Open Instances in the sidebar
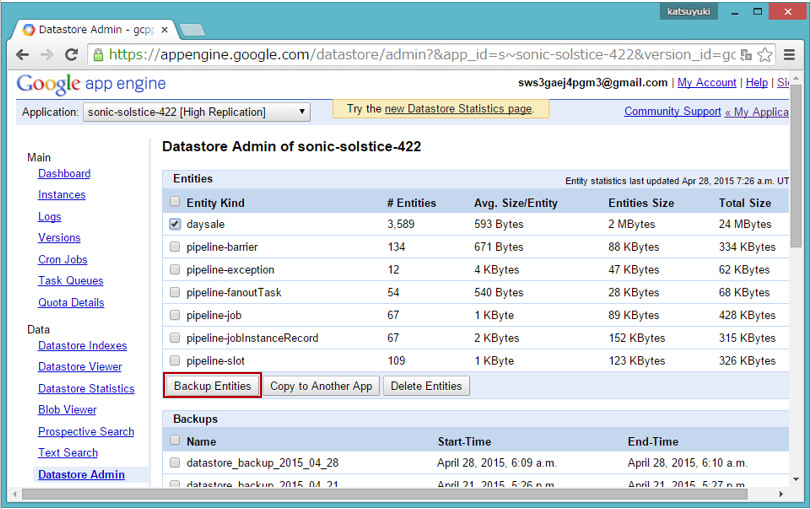This screenshot has height=509, width=810. tap(61, 195)
